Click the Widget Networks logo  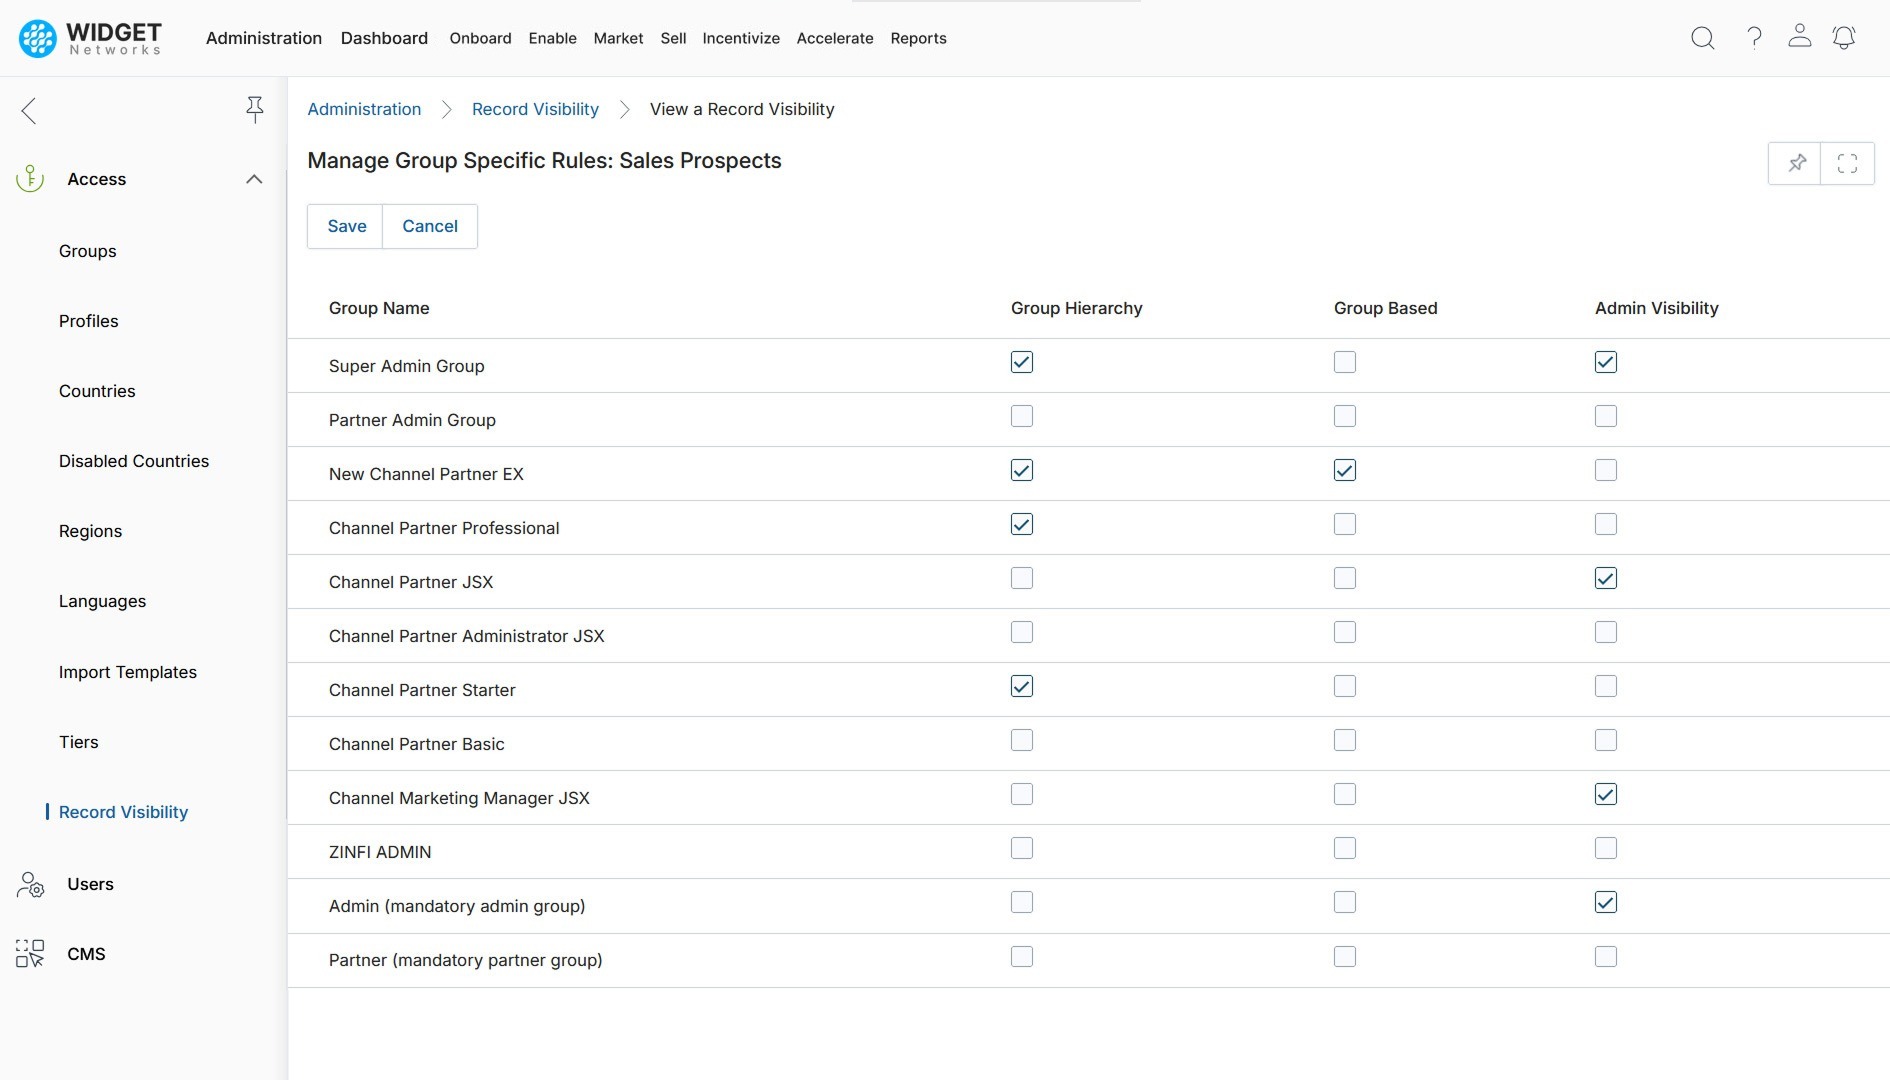pos(90,38)
